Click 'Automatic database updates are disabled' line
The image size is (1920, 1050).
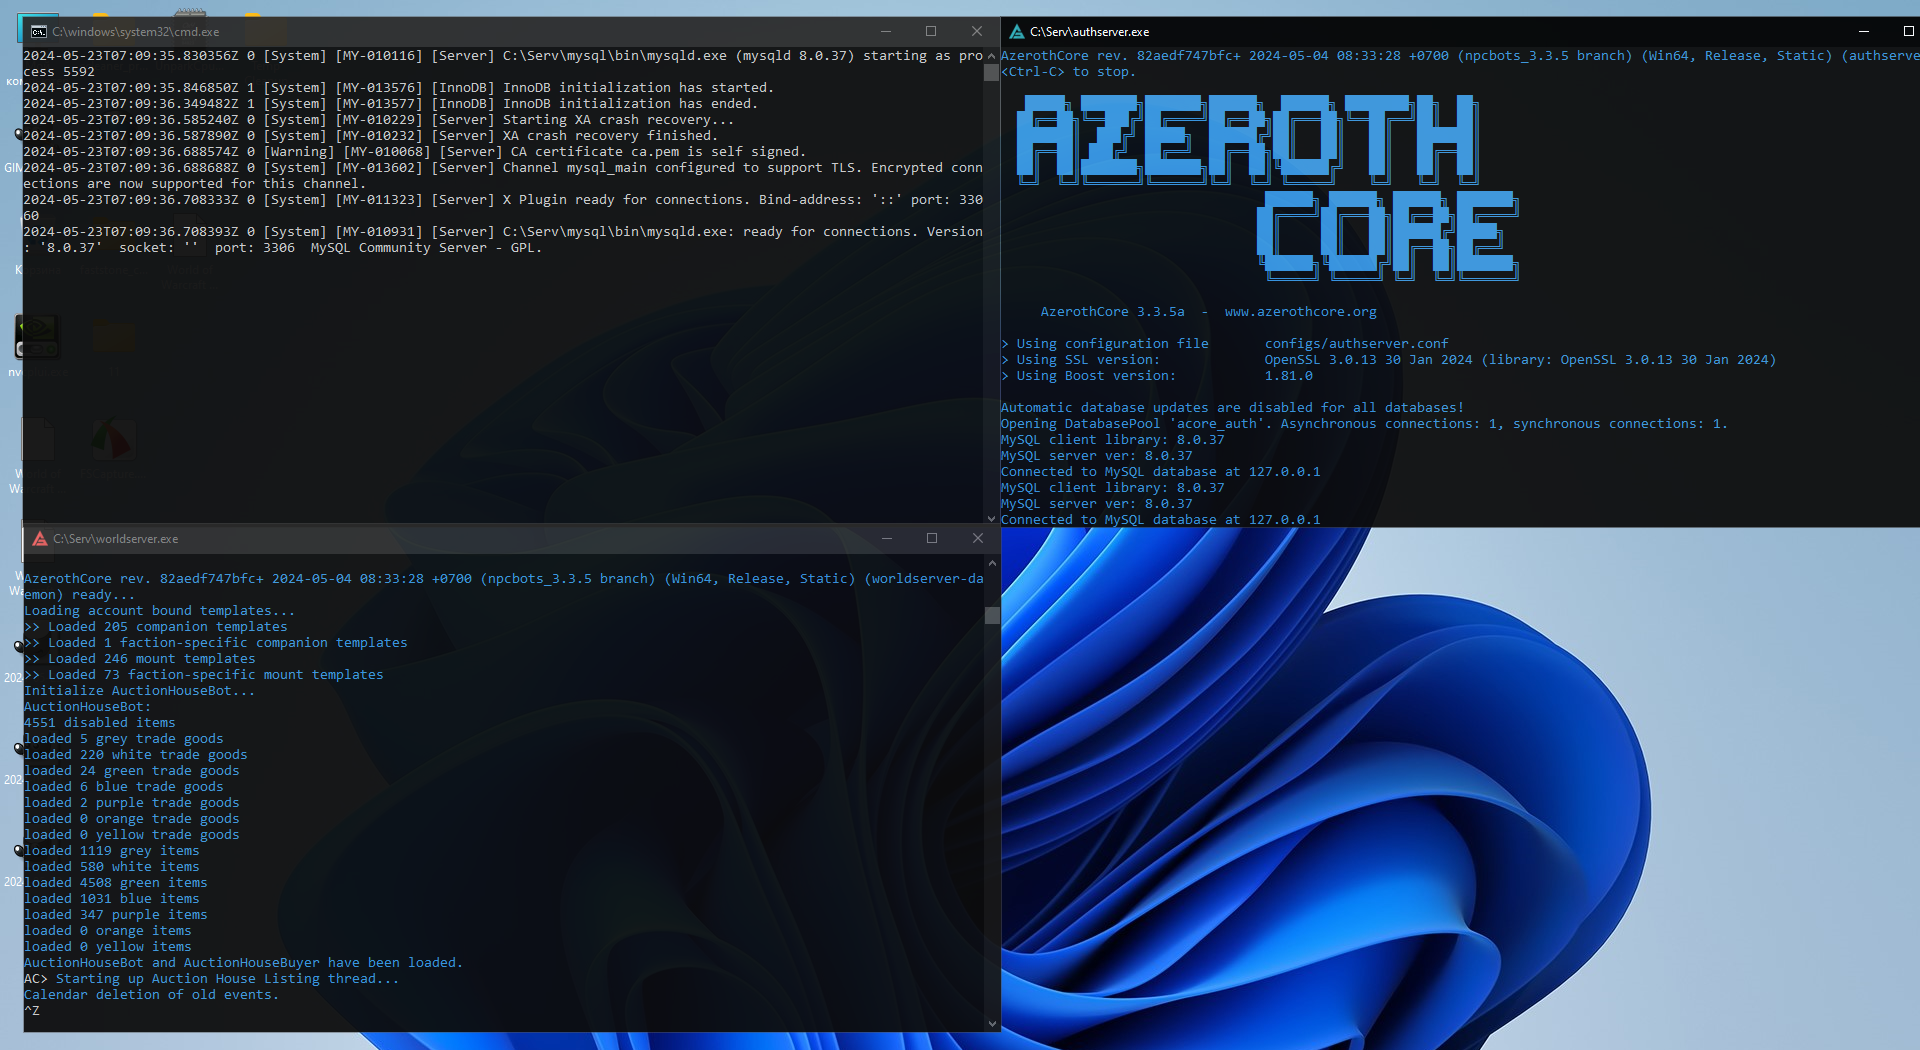coord(1232,408)
